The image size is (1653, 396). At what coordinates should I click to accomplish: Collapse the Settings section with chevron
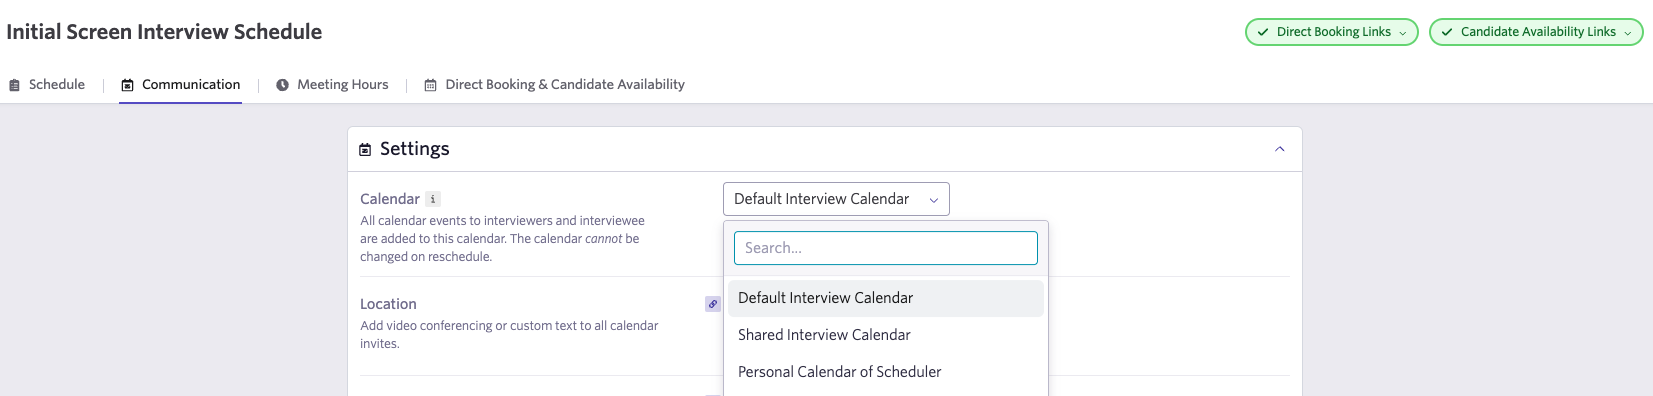coord(1280,149)
